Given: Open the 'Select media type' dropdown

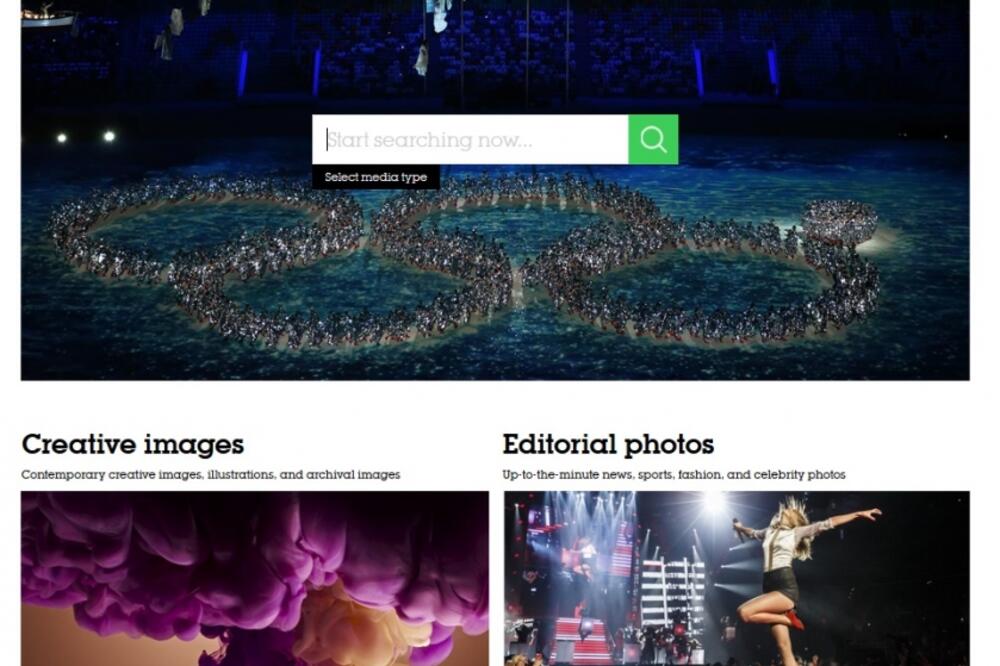Looking at the screenshot, I should pyautogui.click(x=376, y=177).
